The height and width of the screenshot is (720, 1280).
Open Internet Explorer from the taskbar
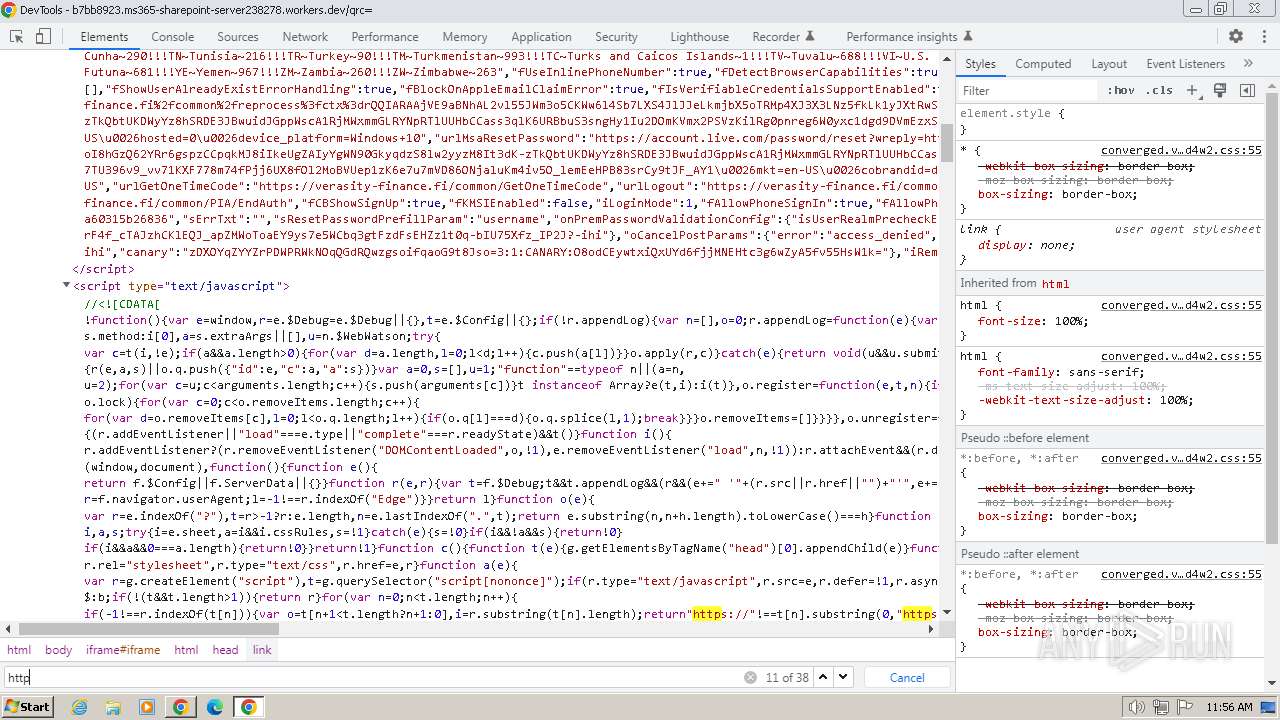point(81,707)
